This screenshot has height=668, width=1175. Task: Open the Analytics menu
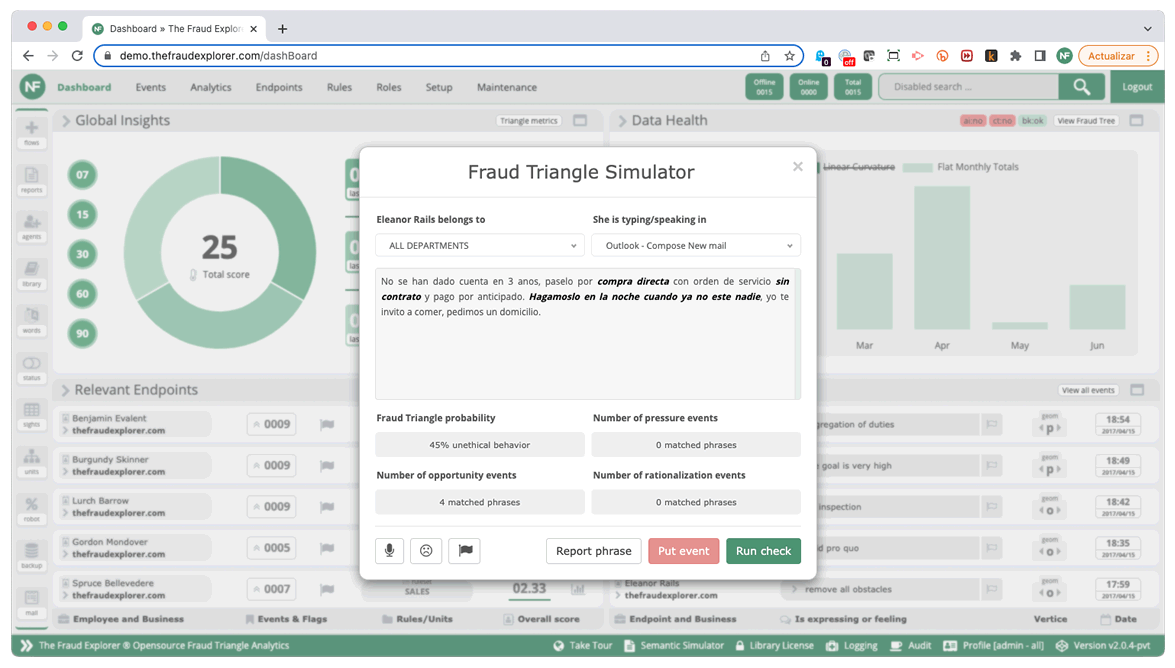tap(211, 87)
